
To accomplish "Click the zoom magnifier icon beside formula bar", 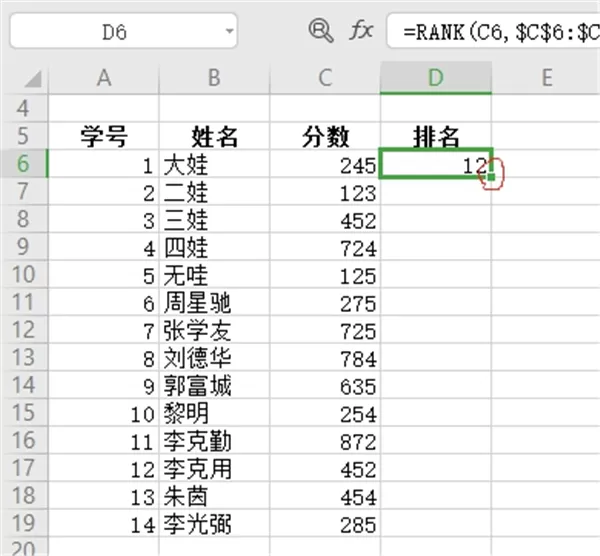I will click(321, 30).
